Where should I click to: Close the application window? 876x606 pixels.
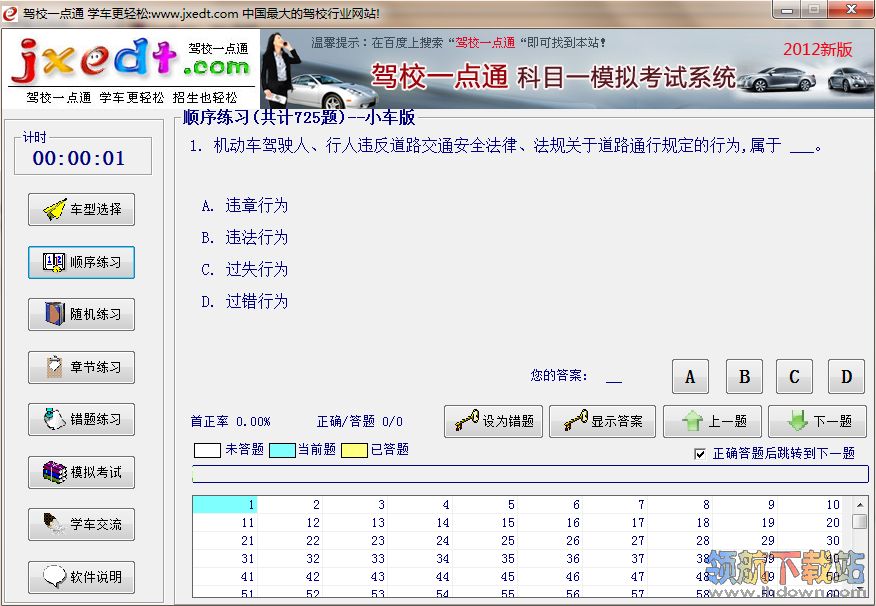point(851,9)
